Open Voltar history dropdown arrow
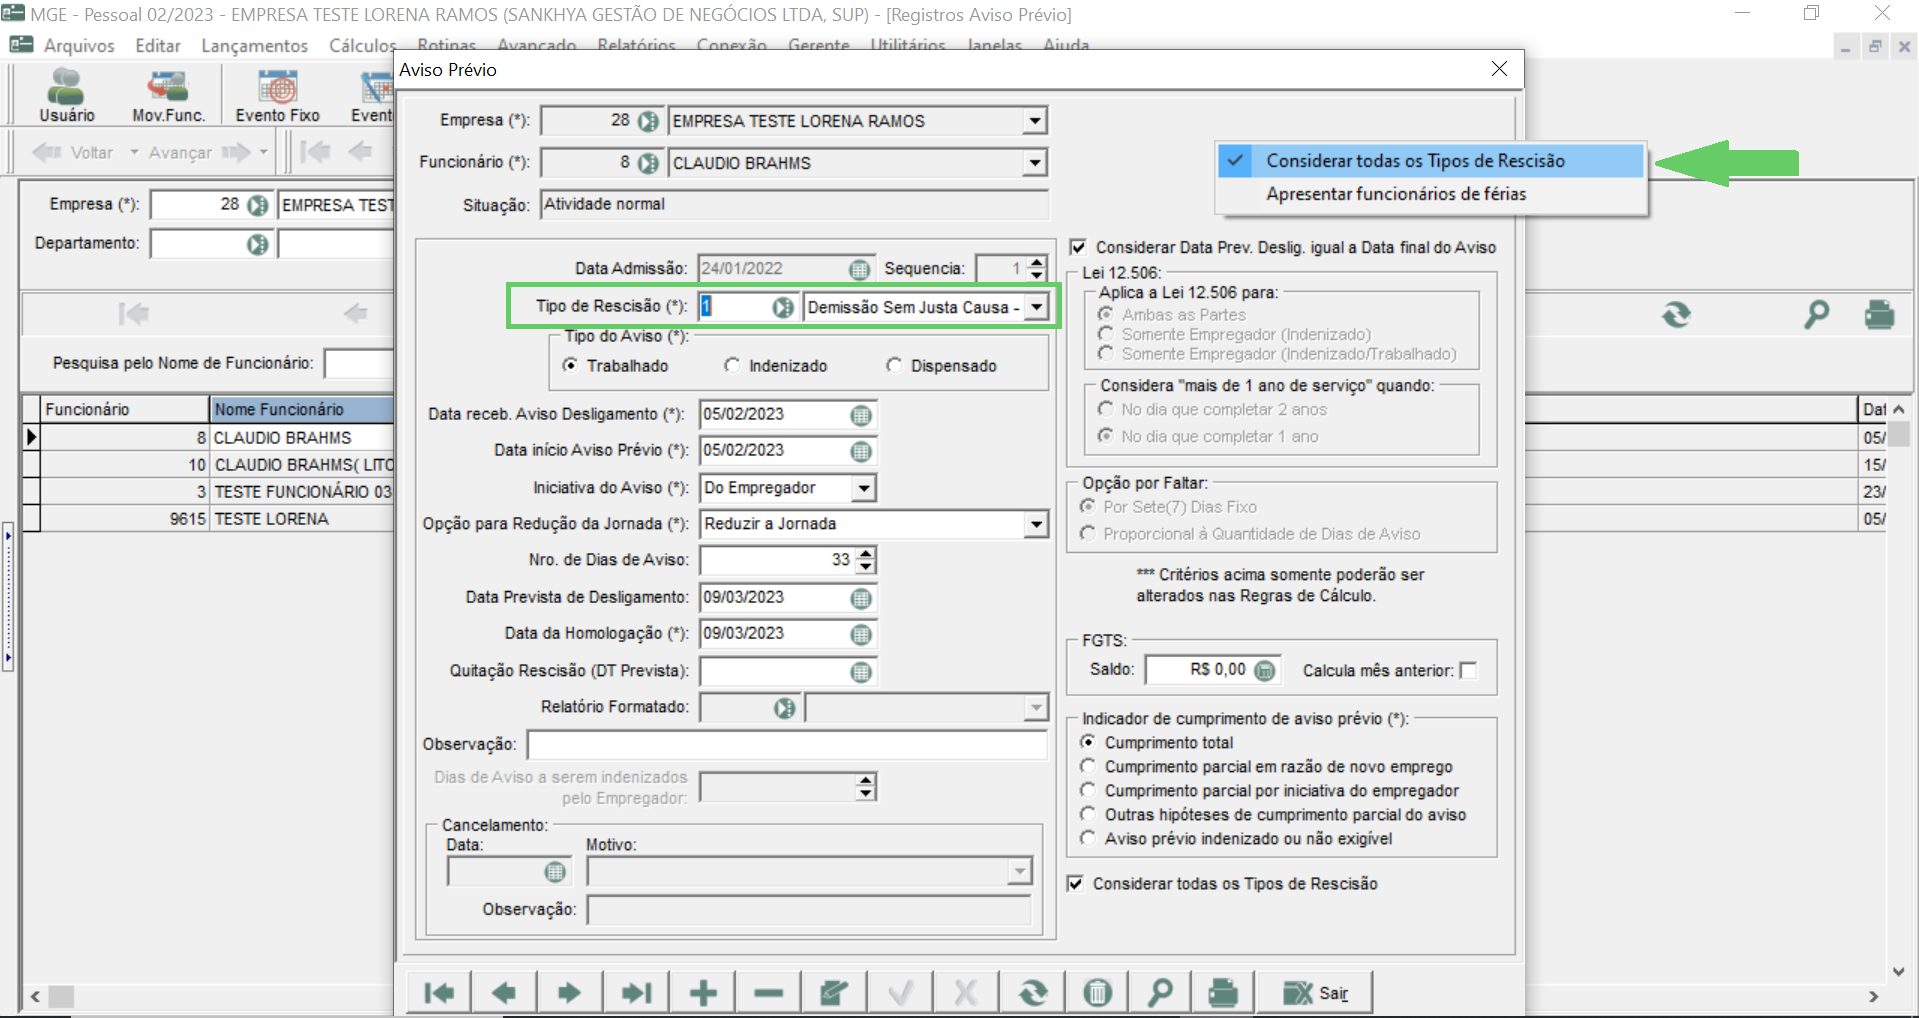The height and width of the screenshot is (1018, 1919). tap(134, 152)
